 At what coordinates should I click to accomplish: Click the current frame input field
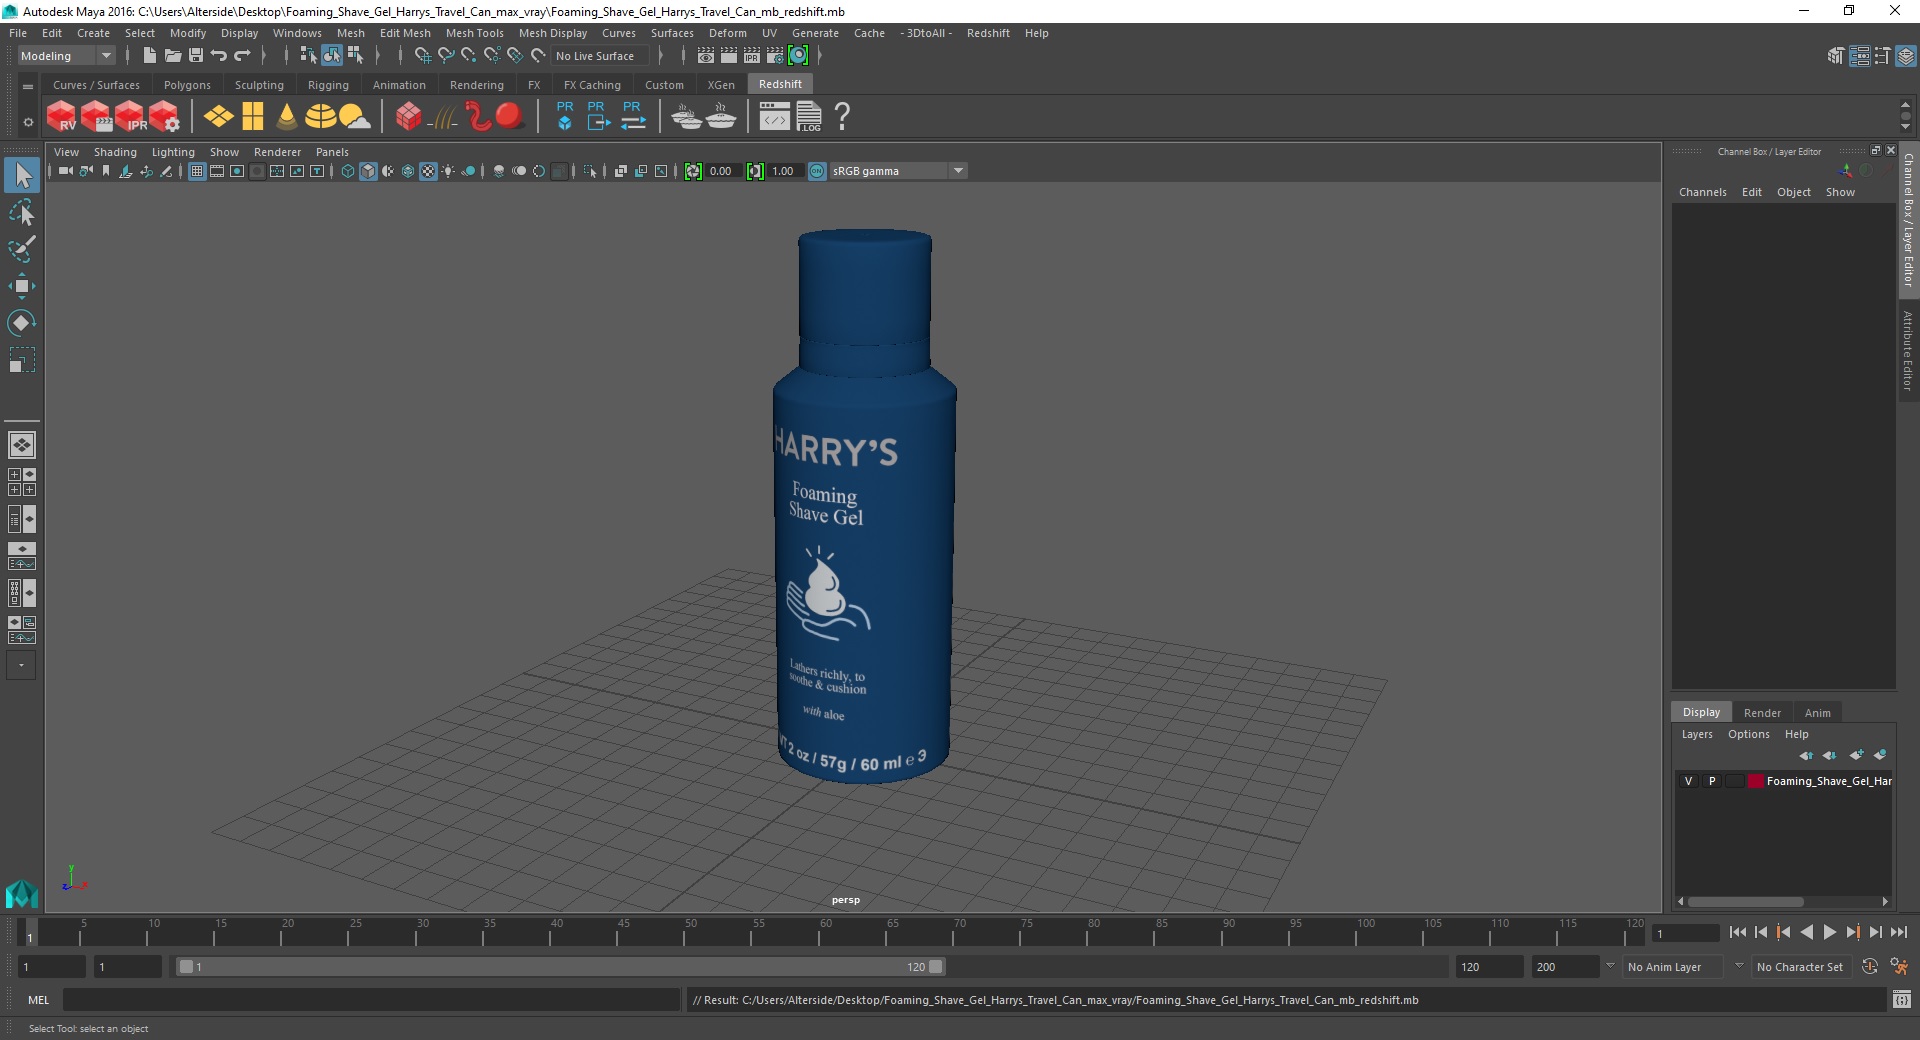point(1686,933)
